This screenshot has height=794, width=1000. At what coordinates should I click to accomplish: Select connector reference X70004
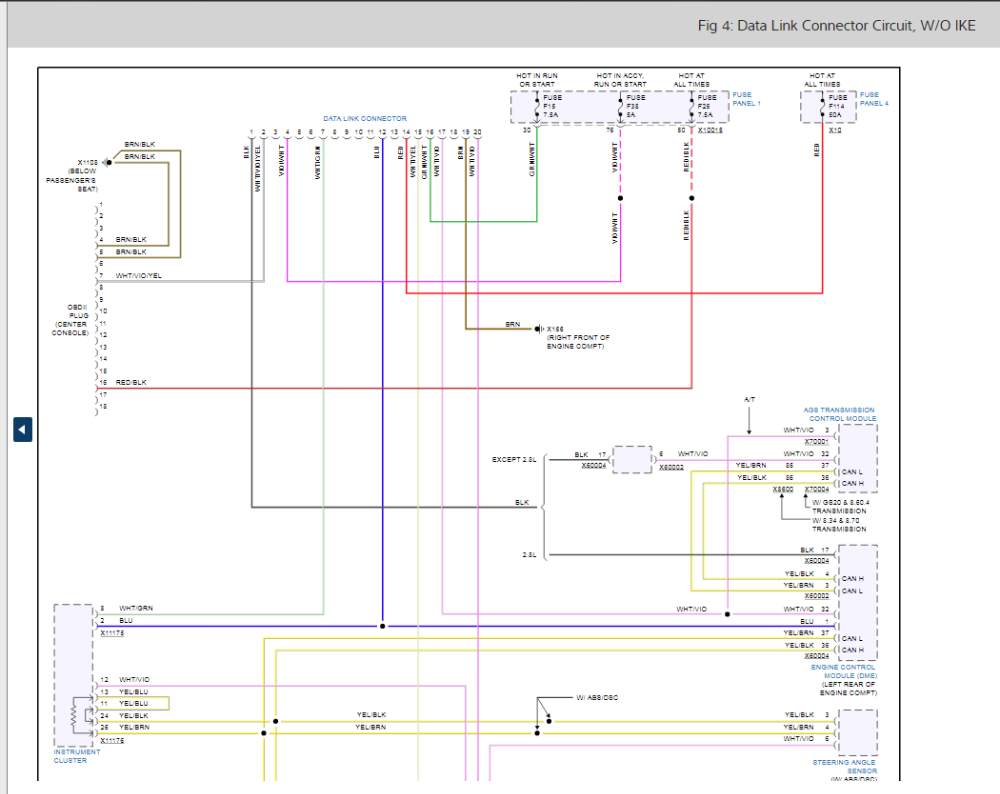coord(816,489)
